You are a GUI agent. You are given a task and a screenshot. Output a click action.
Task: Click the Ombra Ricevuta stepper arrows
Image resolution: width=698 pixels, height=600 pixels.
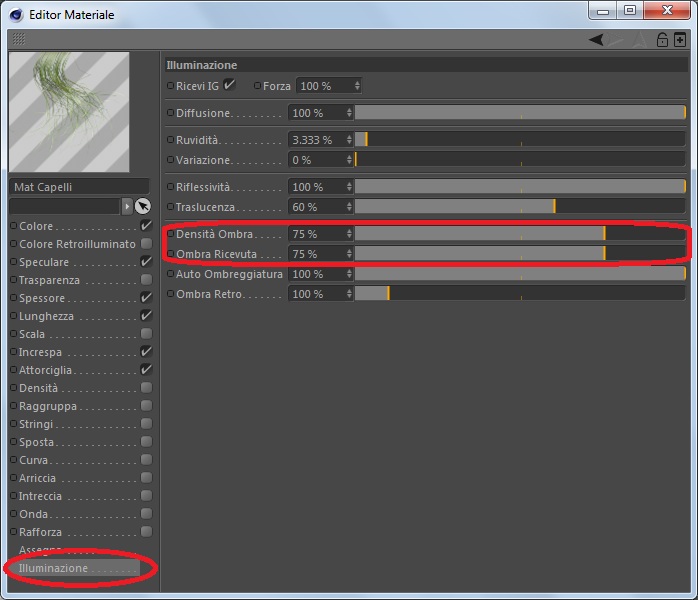coord(349,254)
